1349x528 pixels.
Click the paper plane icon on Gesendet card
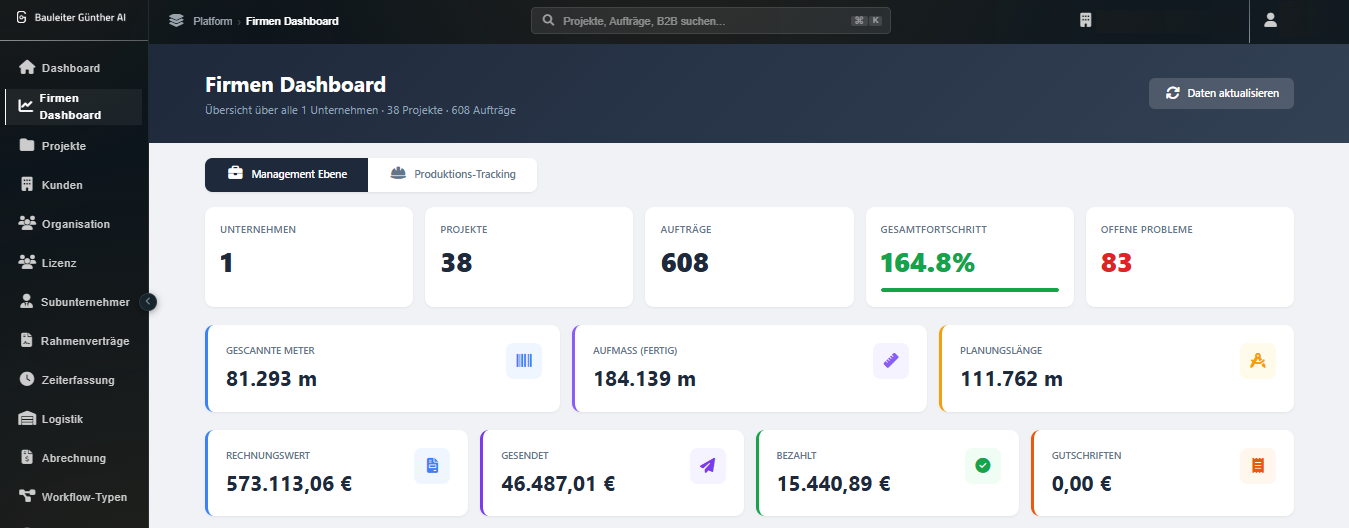pos(708,466)
